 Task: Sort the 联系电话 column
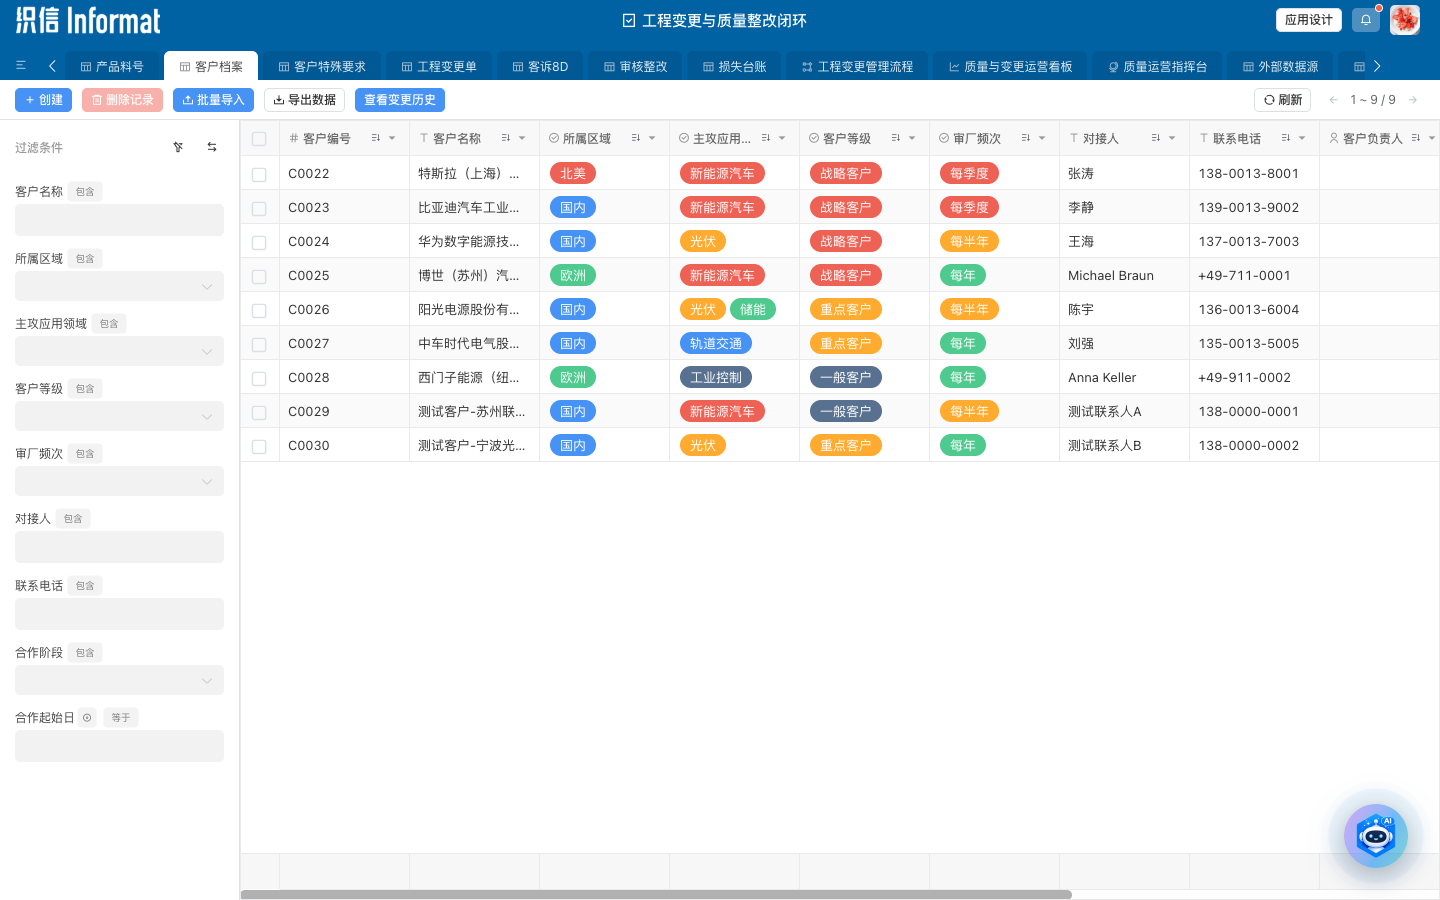[x=1286, y=138]
